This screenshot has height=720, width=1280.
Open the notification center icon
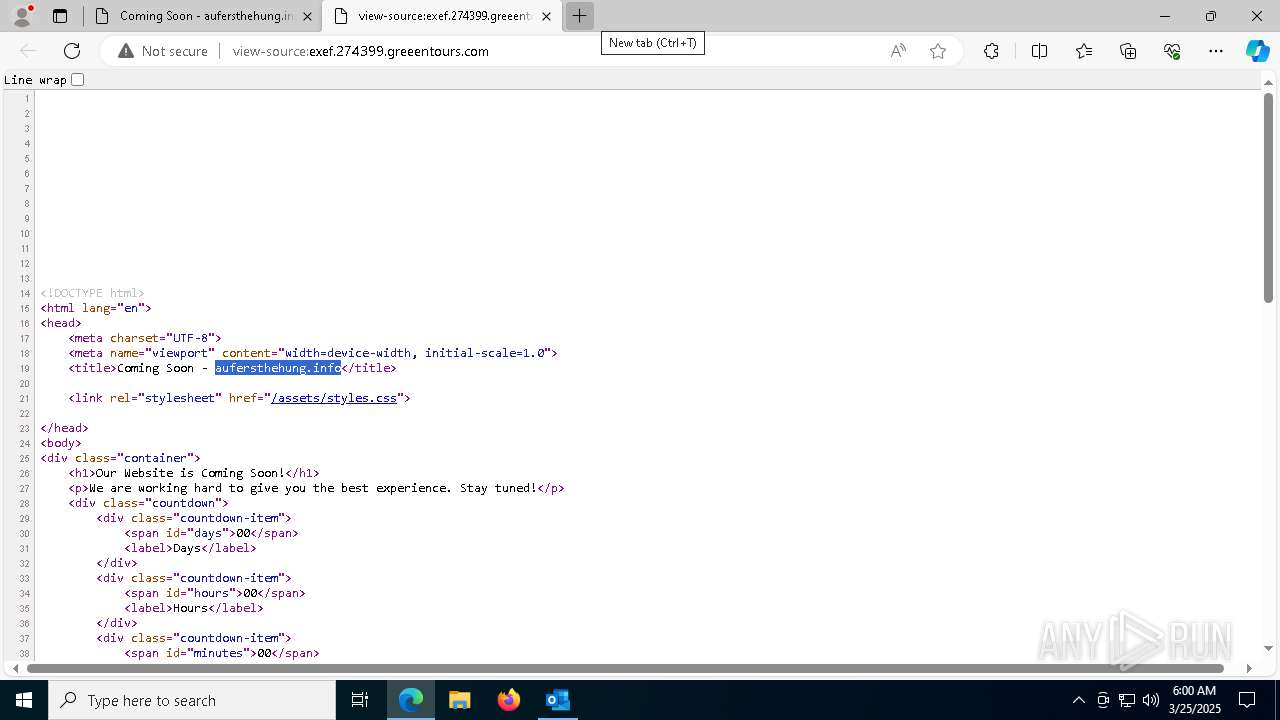pos(1247,700)
